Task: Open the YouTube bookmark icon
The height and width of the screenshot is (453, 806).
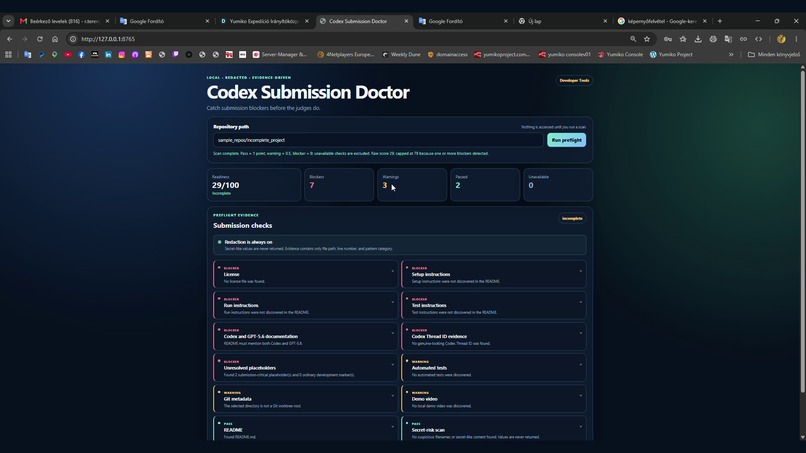Action: [x=68, y=55]
